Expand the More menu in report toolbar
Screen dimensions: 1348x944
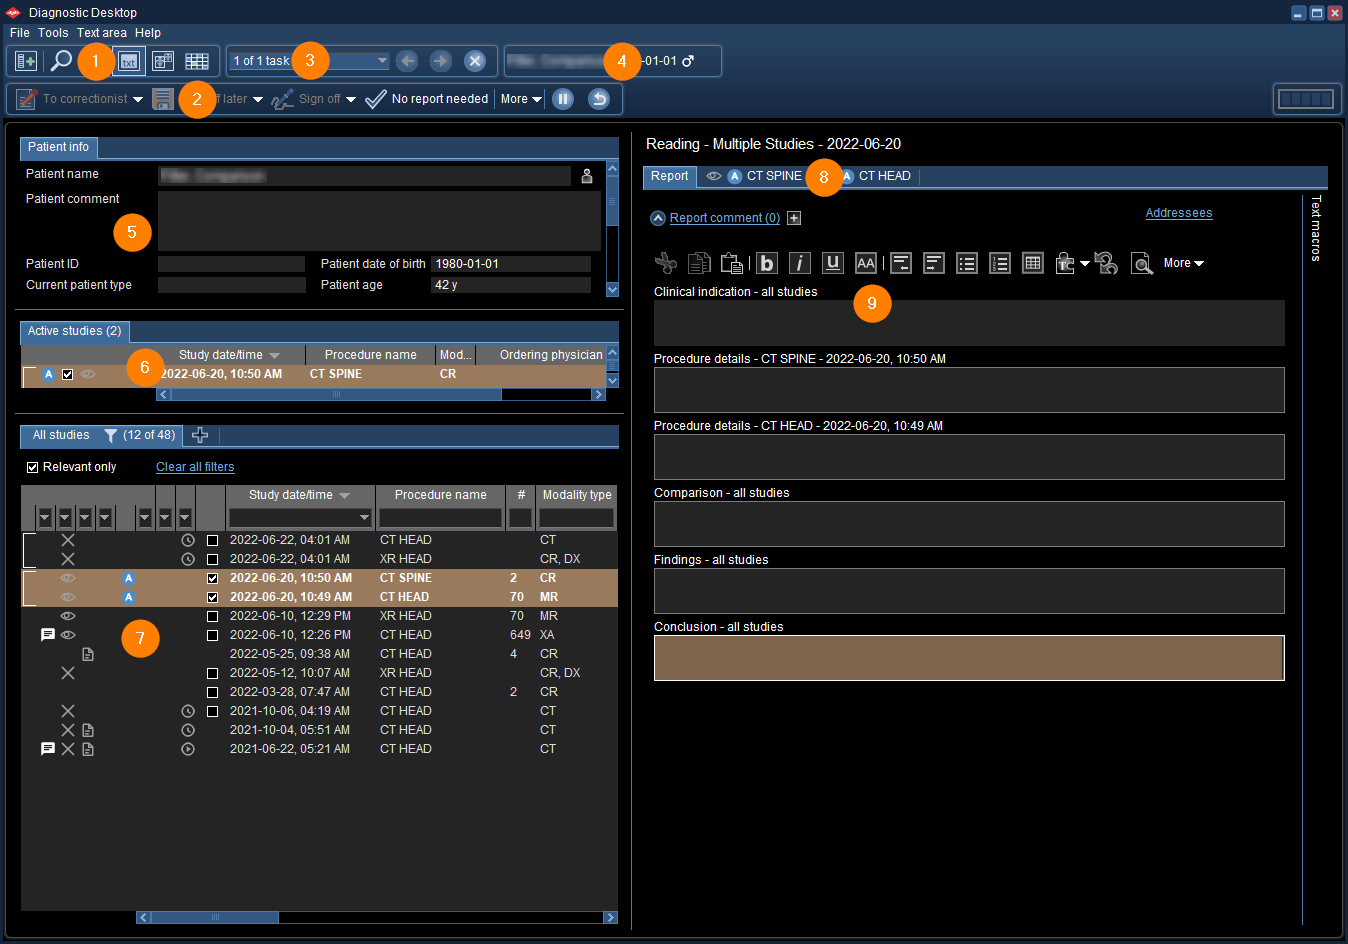pyautogui.click(x=1183, y=263)
